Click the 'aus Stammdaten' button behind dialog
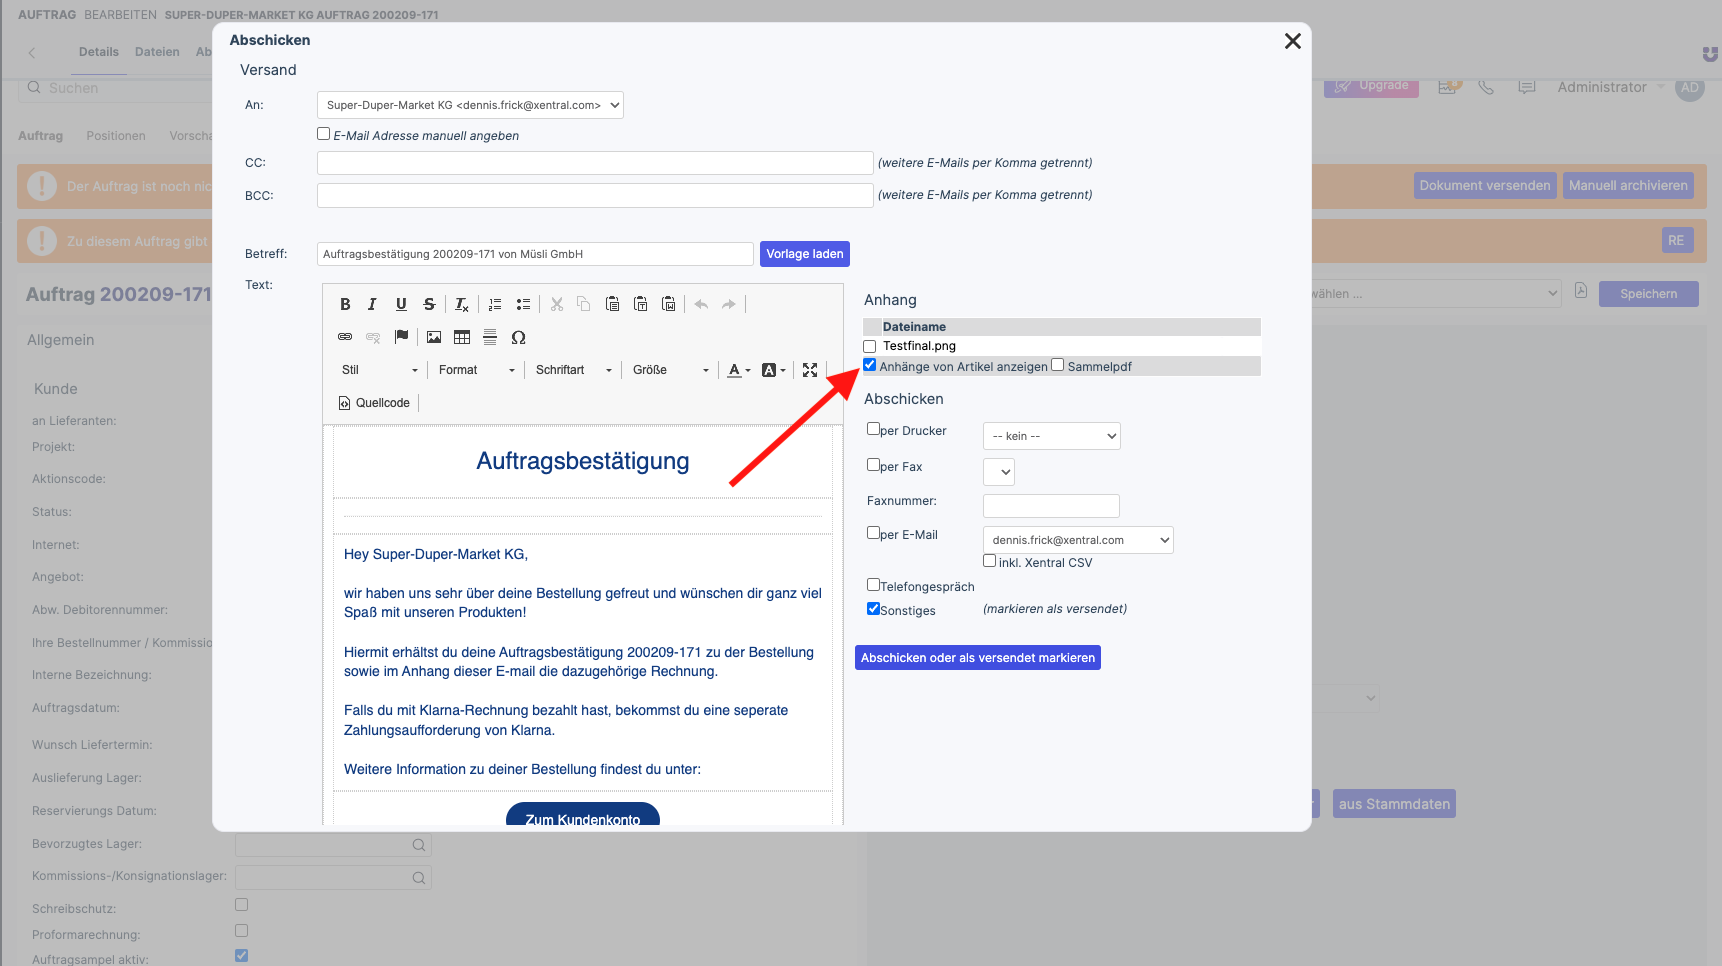The width and height of the screenshot is (1722, 966). tap(1394, 804)
